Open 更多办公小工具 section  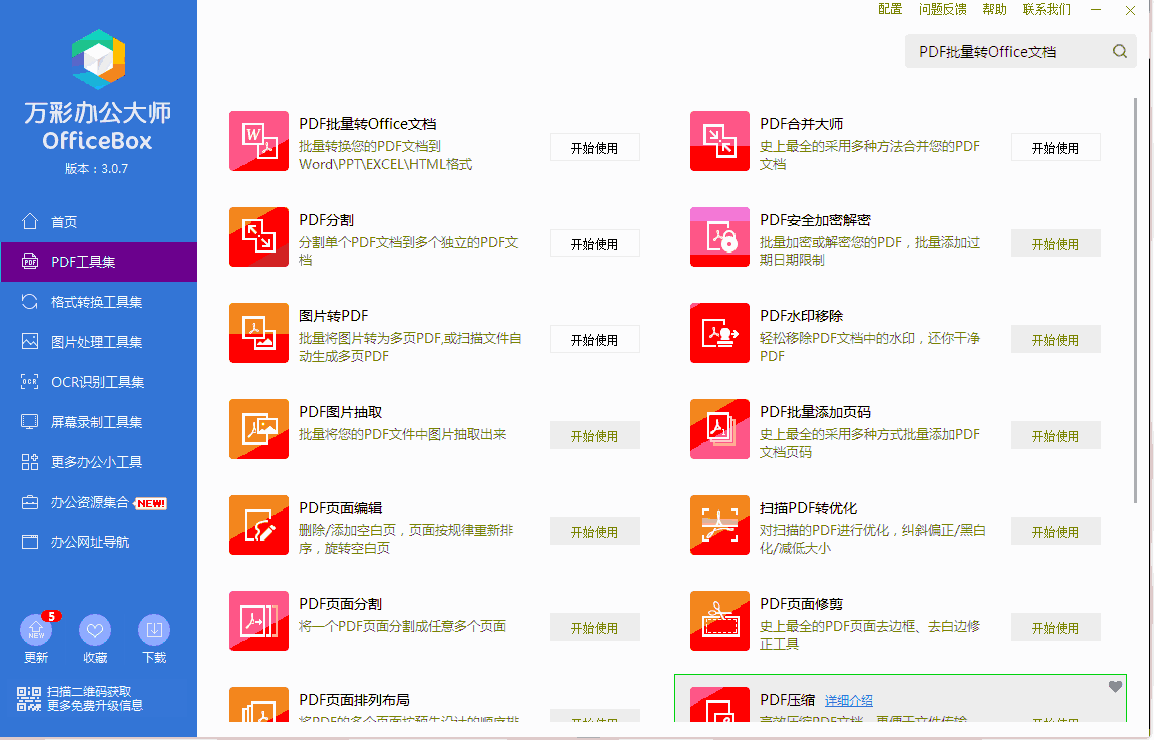99,462
